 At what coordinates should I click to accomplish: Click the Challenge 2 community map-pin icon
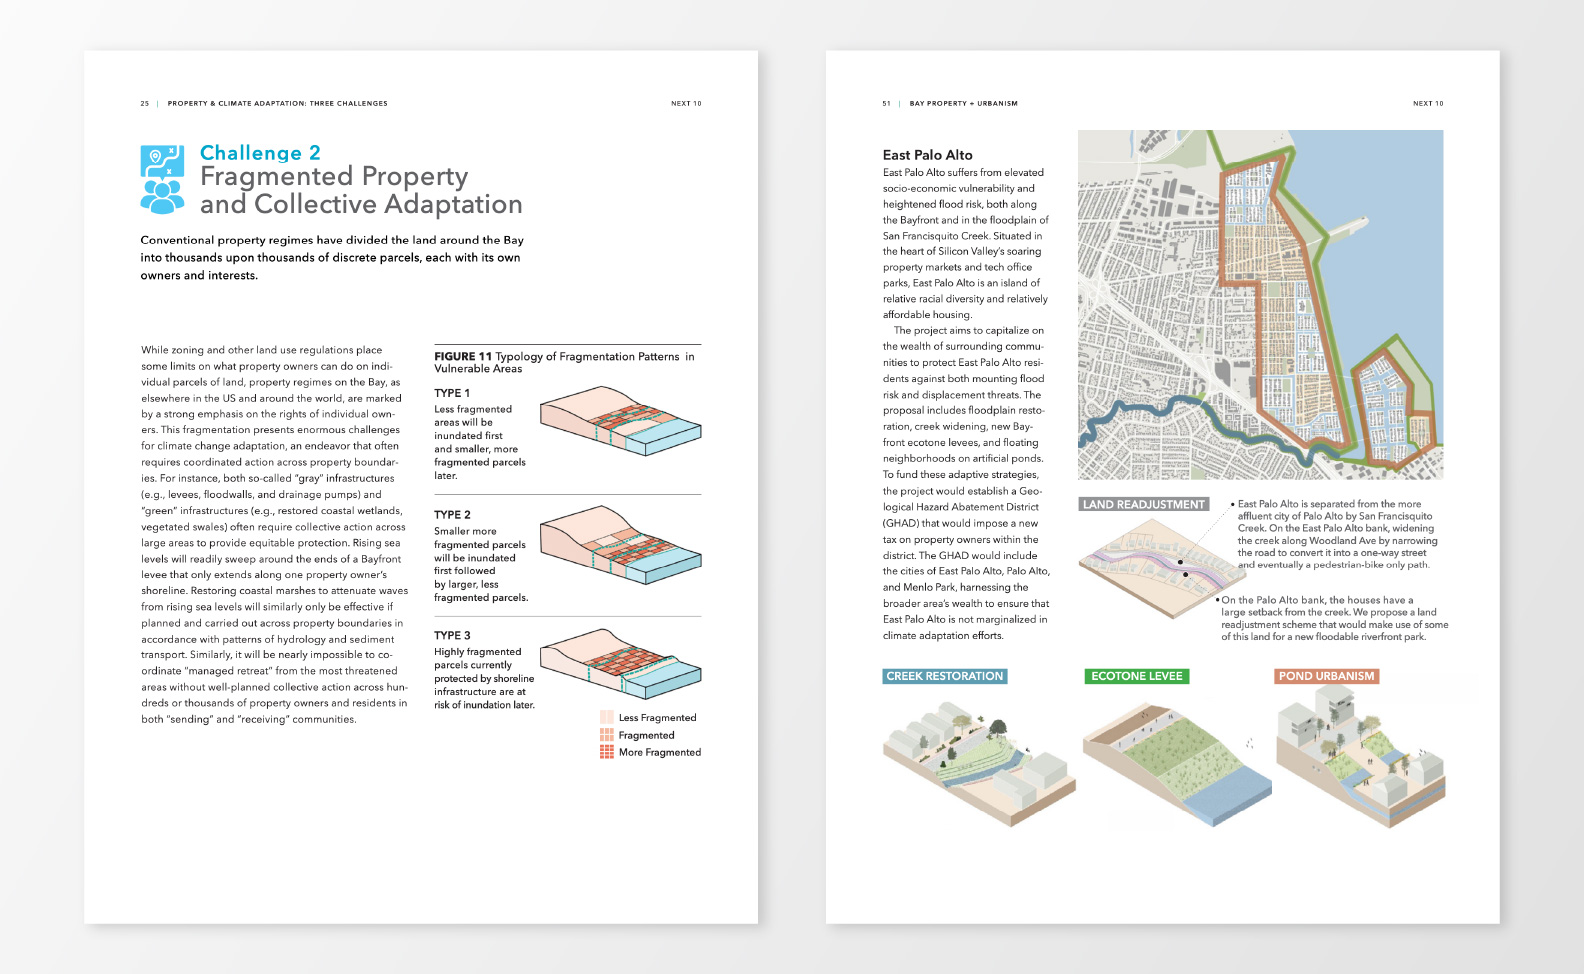(162, 180)
